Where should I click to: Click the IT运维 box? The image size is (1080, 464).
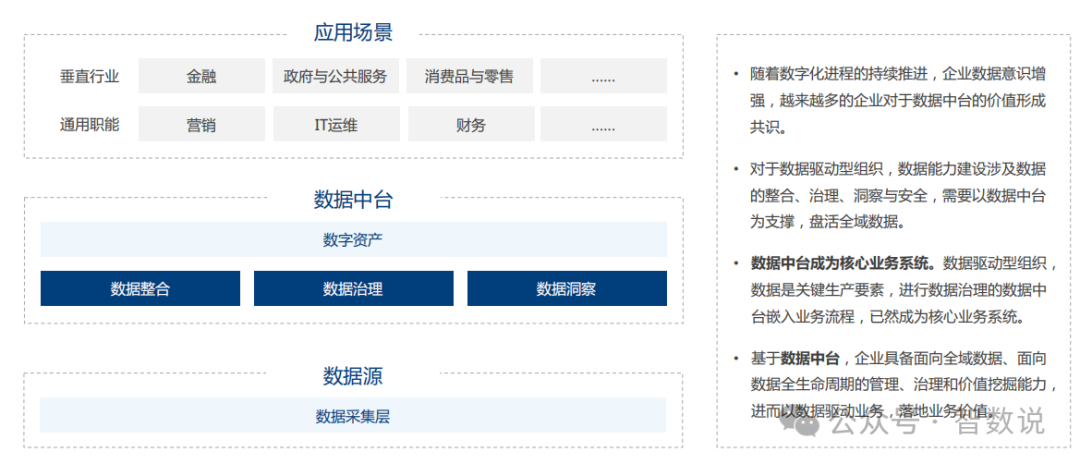(x=335, y=125)
